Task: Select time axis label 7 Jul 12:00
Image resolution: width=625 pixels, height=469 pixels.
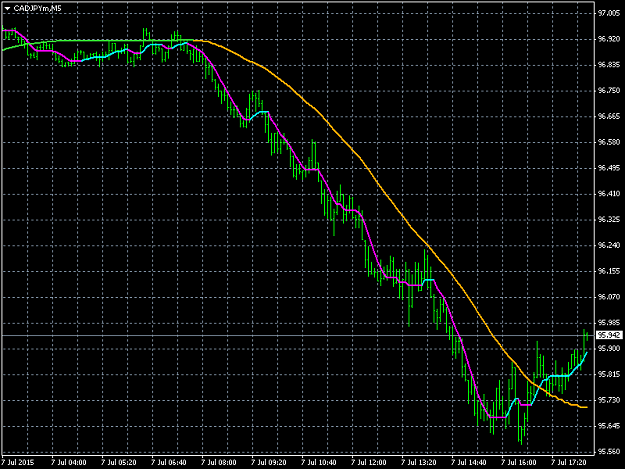Action: 369,463
